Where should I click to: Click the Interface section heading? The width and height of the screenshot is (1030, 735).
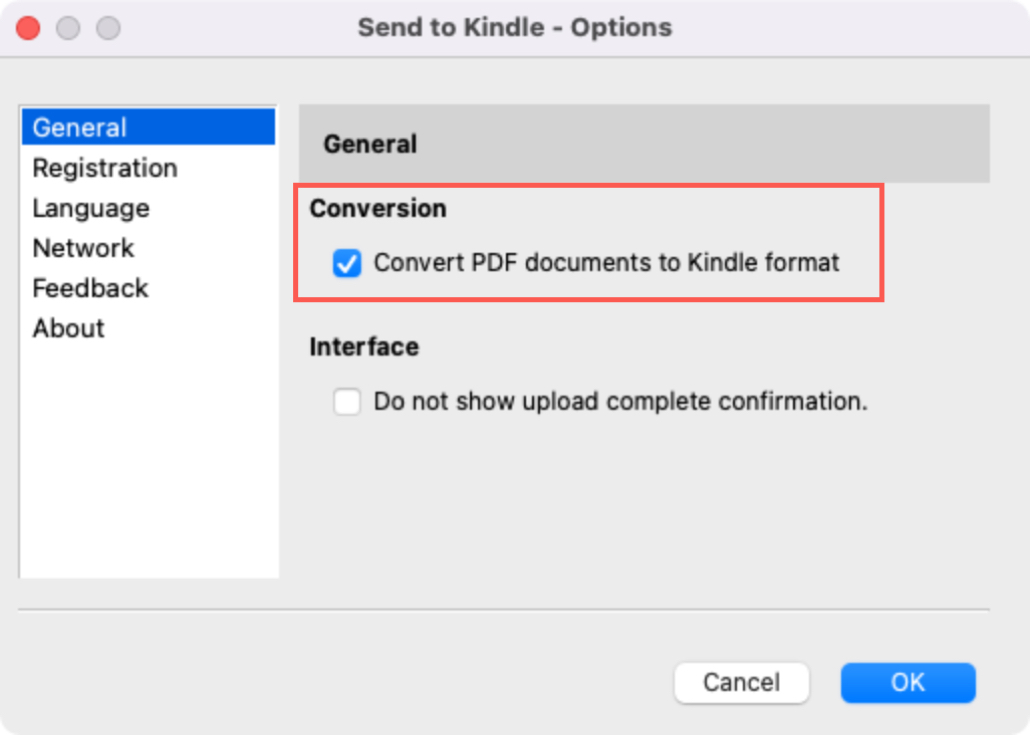click(x=364, y=347)
